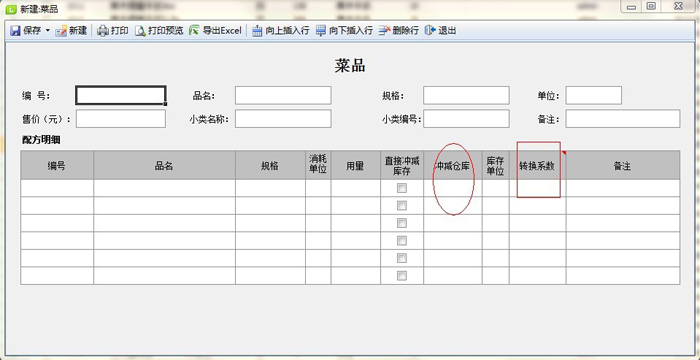The height and width of the screenshot is (360, 700).
Task: Click into the 规格 input field
Action: click(466, 95)
